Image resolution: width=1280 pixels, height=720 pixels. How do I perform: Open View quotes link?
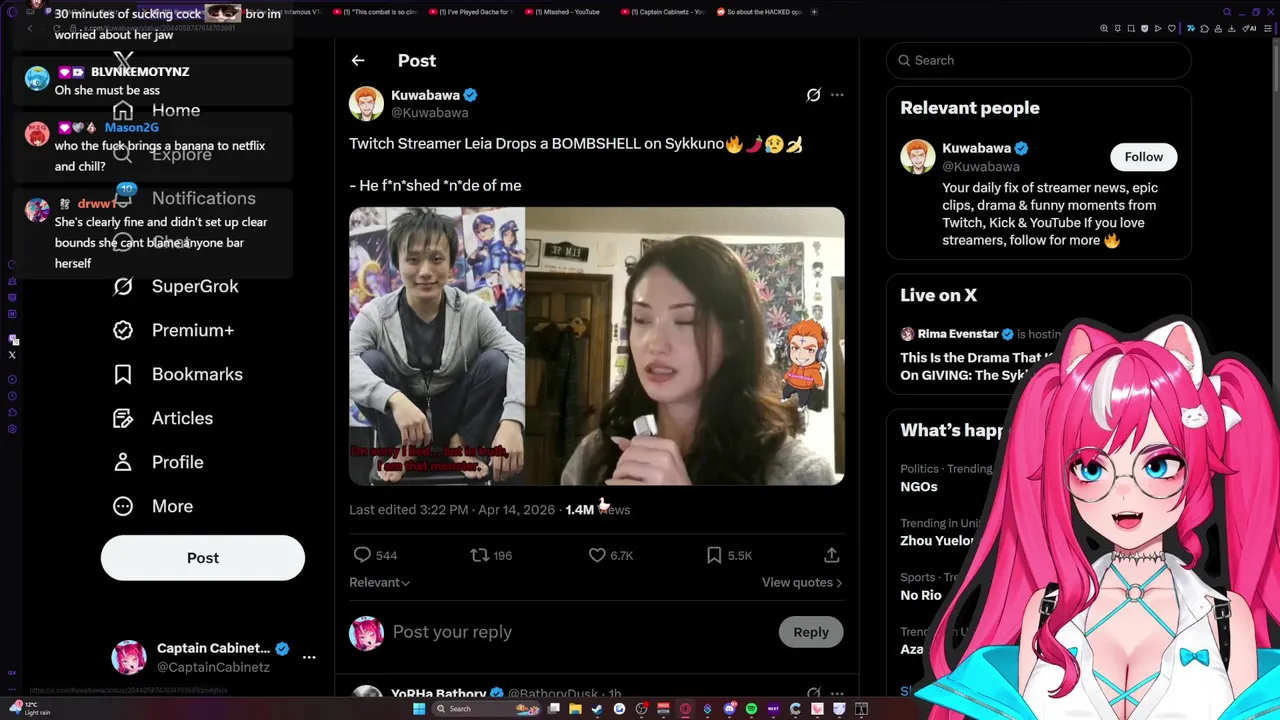[x=802, y=582]
